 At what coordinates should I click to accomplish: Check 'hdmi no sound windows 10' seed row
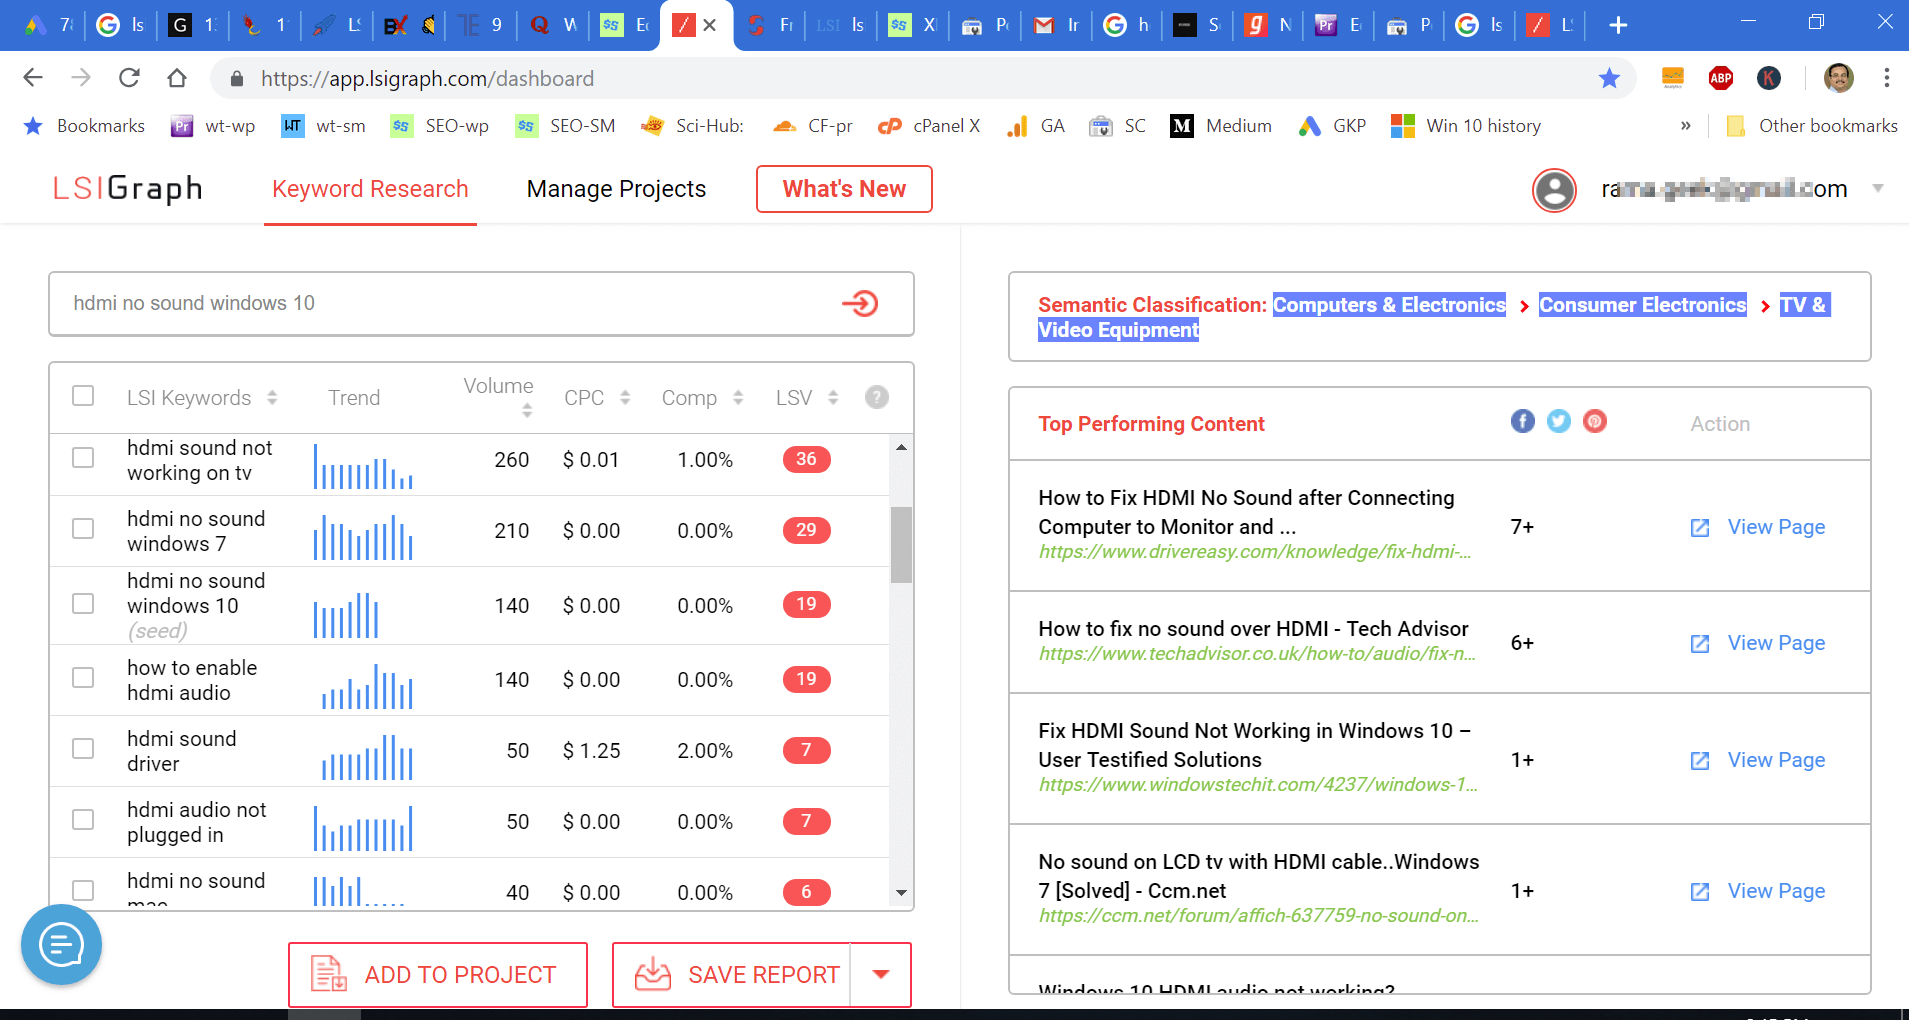point(83,604)
